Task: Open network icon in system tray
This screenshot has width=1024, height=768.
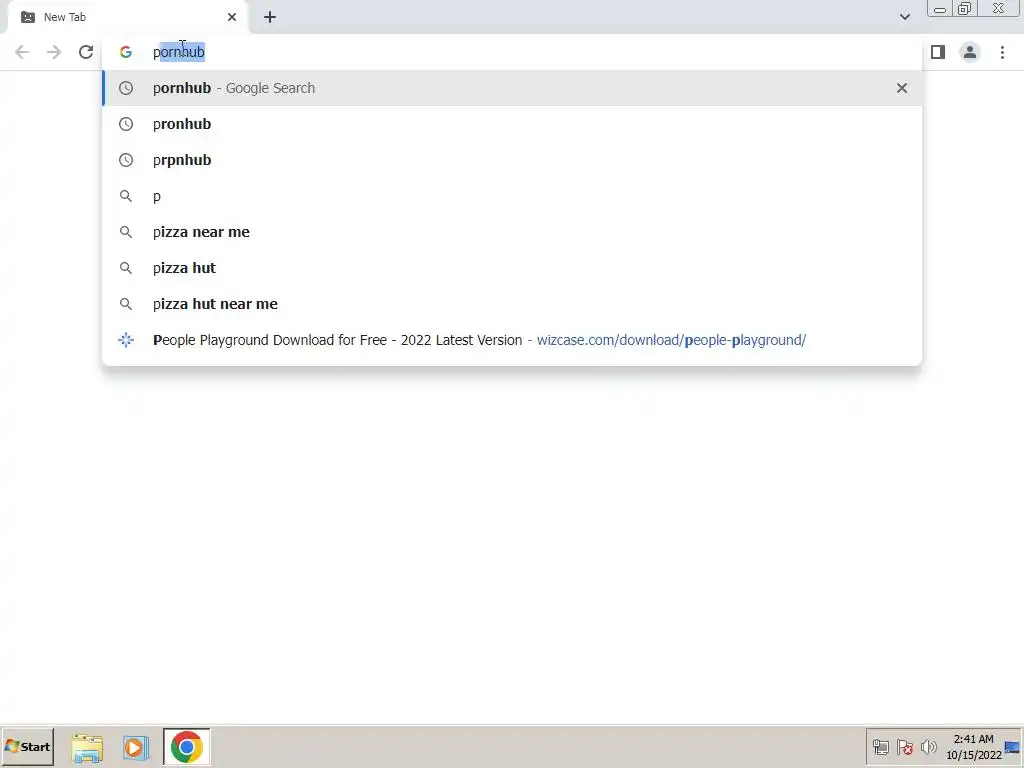Action: (x=880, y=747)
